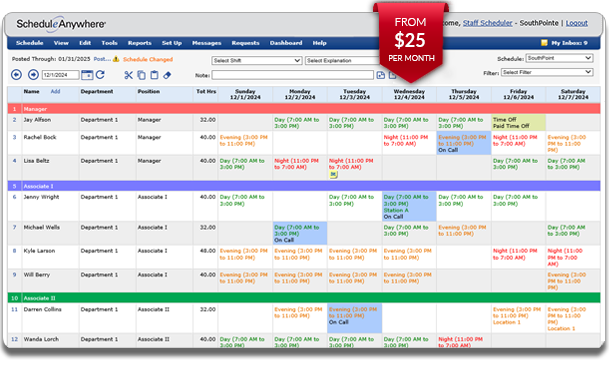Image resolution: width=609 pixels, height=369 pixels.
Task: Open the Select Filter dropdown
Action: 547,72
